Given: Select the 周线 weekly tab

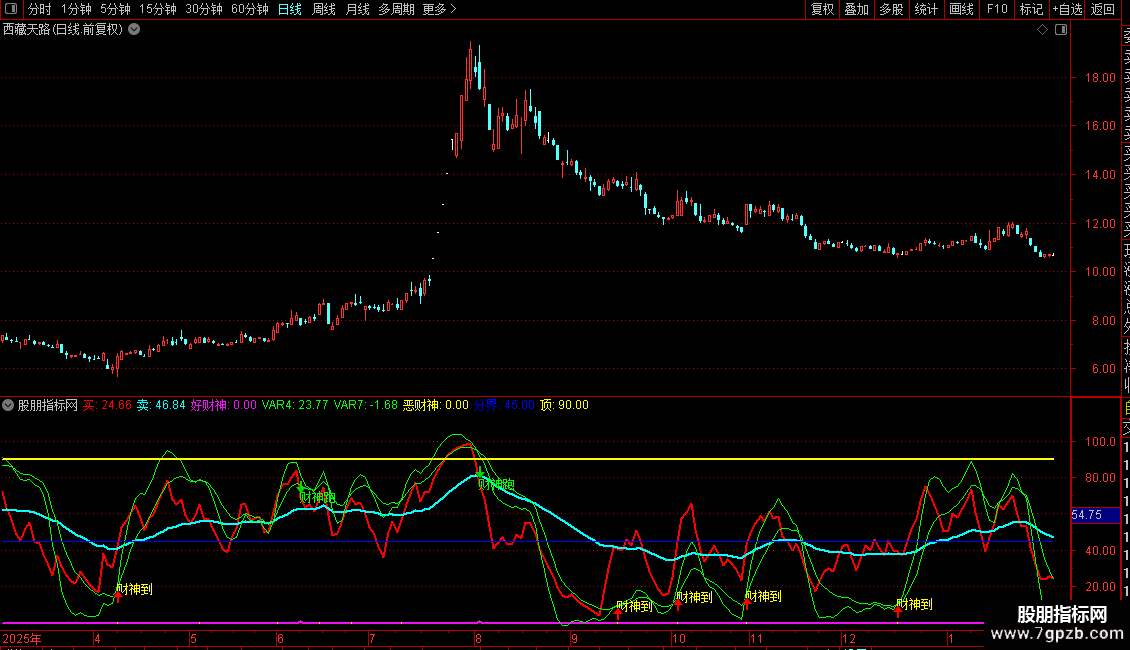Looking at the screenshot, I should pos(323,9).
